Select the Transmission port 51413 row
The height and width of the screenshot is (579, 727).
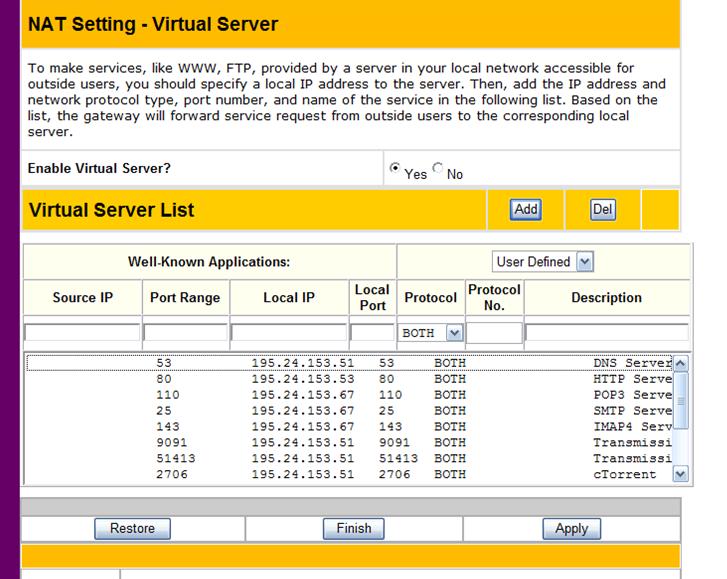(349, 458)
